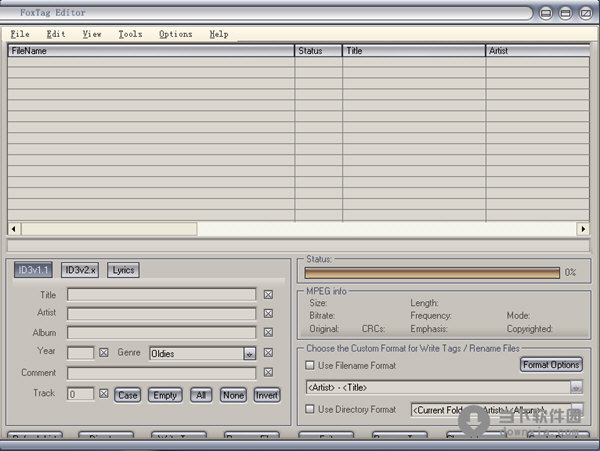The height and width of the screenshot is (451, 600).
Task: Toggle the checkbox beside the Title field
Action: tap(268, 295)
